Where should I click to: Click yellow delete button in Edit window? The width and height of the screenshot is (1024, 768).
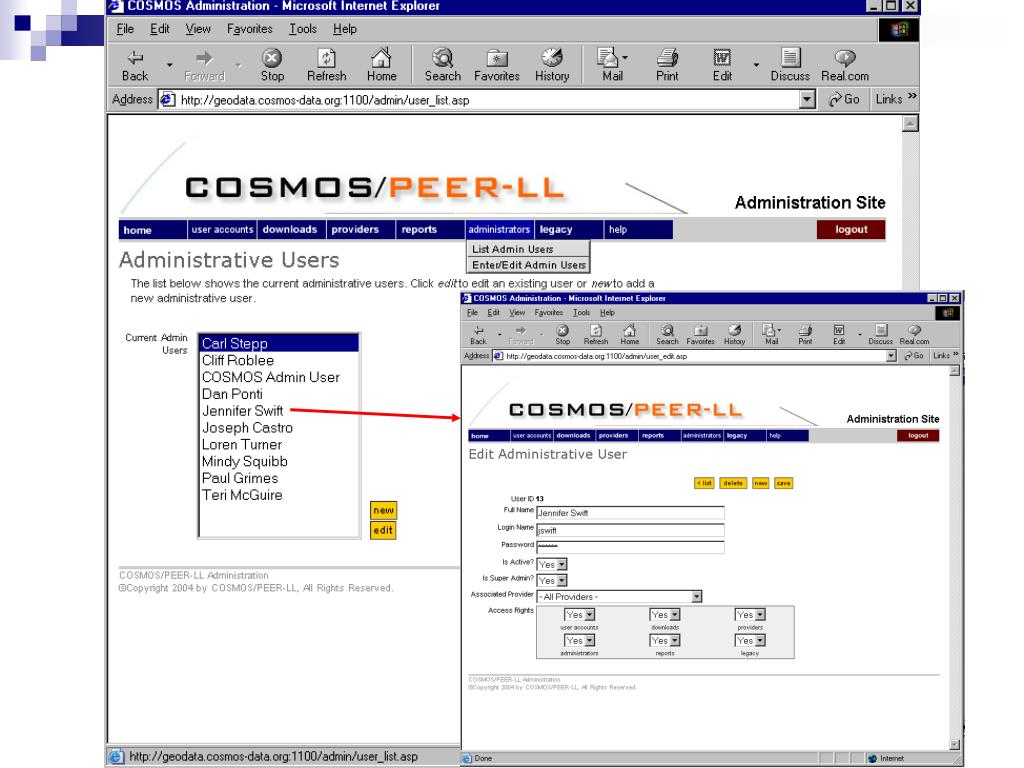coord(733,483)
